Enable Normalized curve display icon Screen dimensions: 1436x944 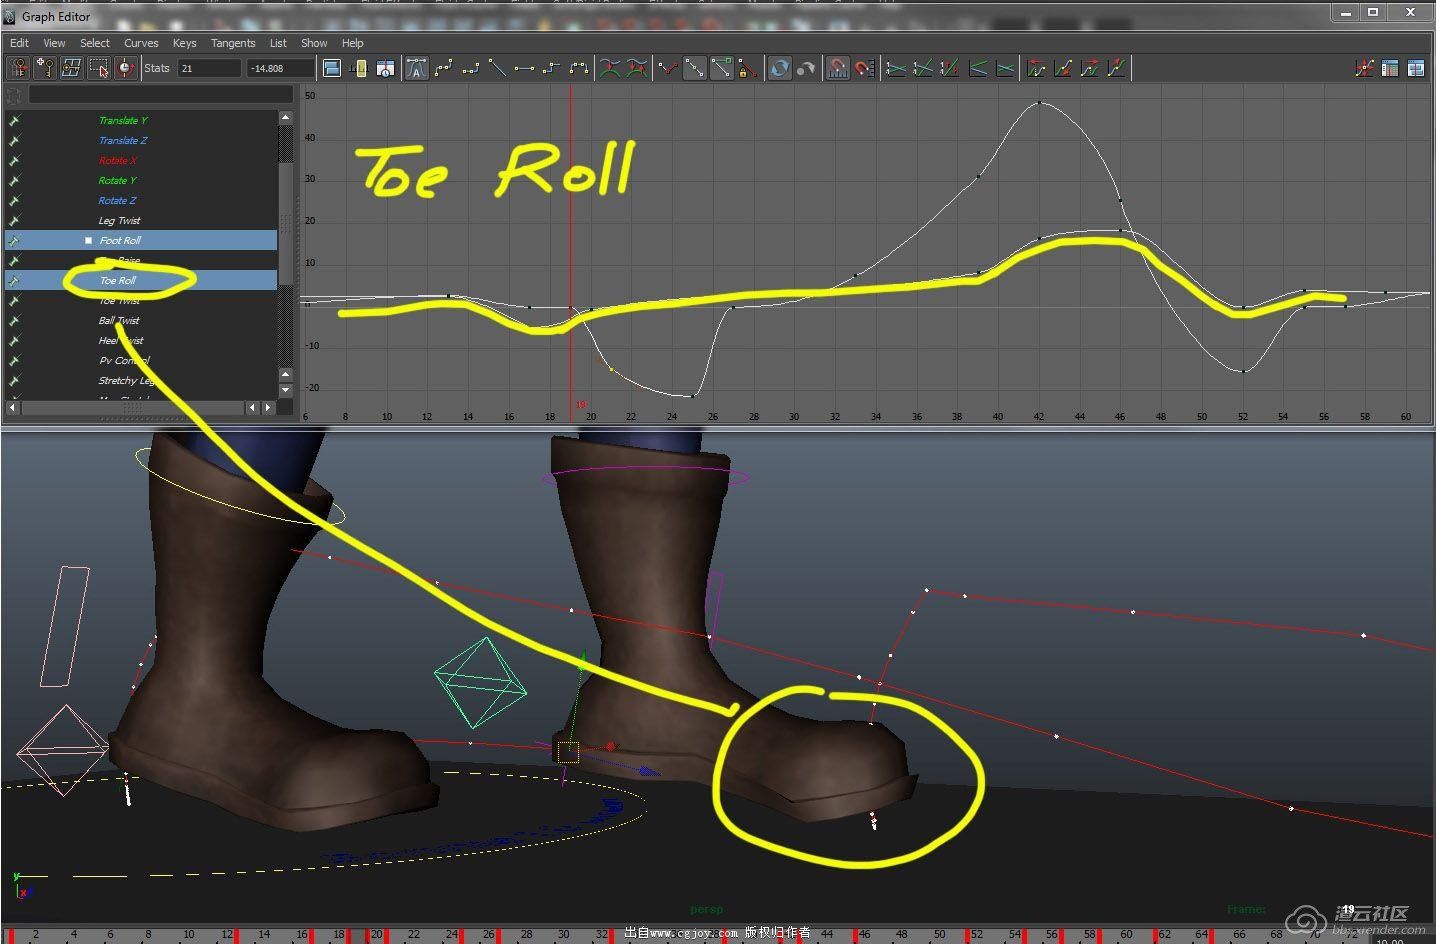[x=896, y=68]
